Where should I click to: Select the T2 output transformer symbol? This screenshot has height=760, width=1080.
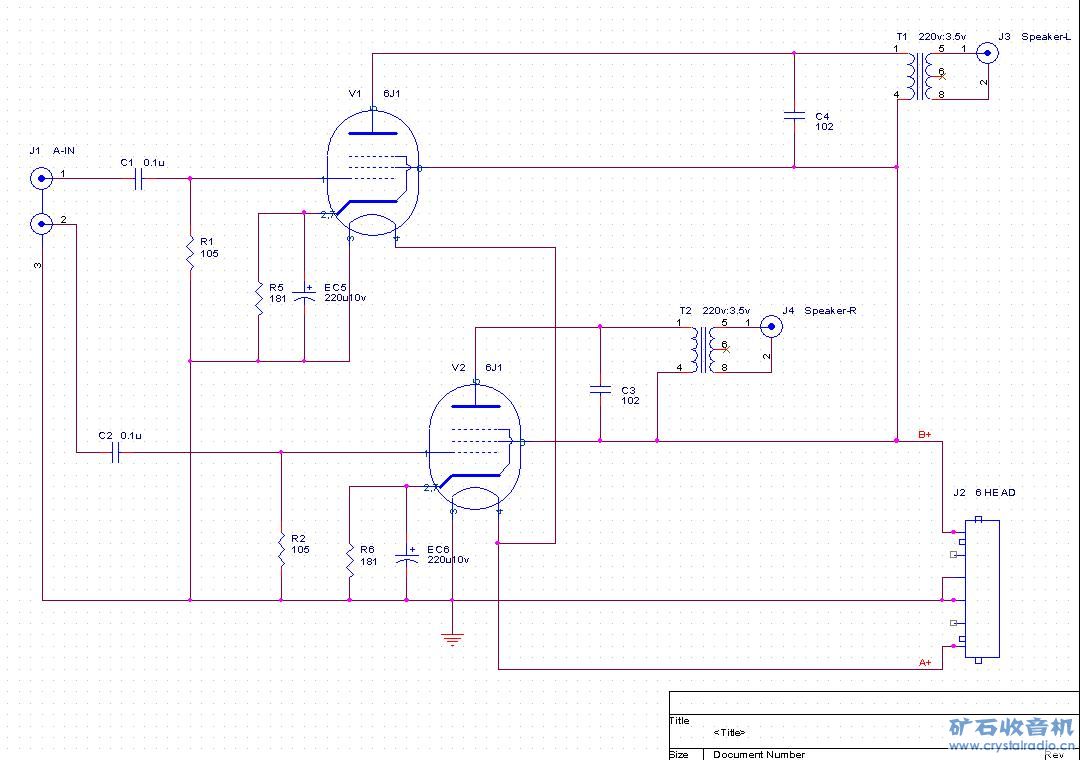tap(702, 349)
